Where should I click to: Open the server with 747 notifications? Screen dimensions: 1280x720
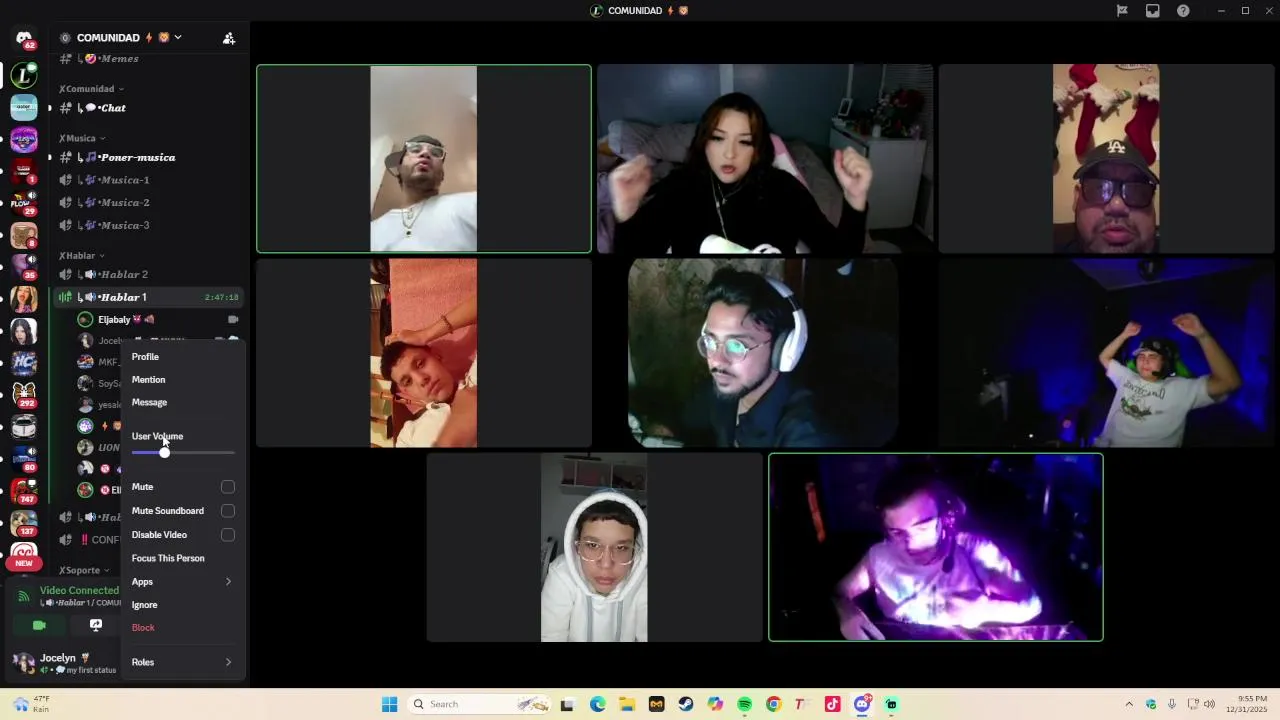point(24,490)
